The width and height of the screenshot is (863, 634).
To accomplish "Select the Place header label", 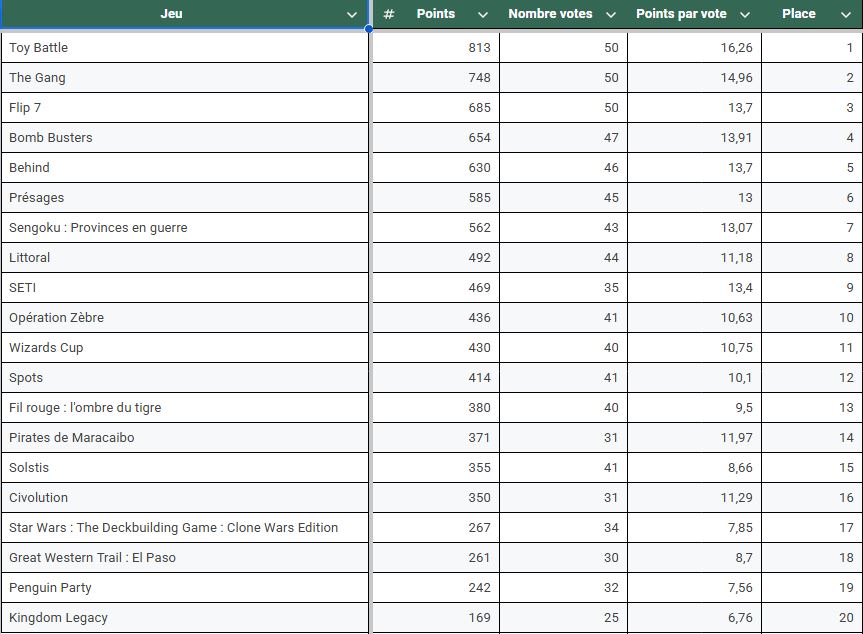I will tap(799, 14).
